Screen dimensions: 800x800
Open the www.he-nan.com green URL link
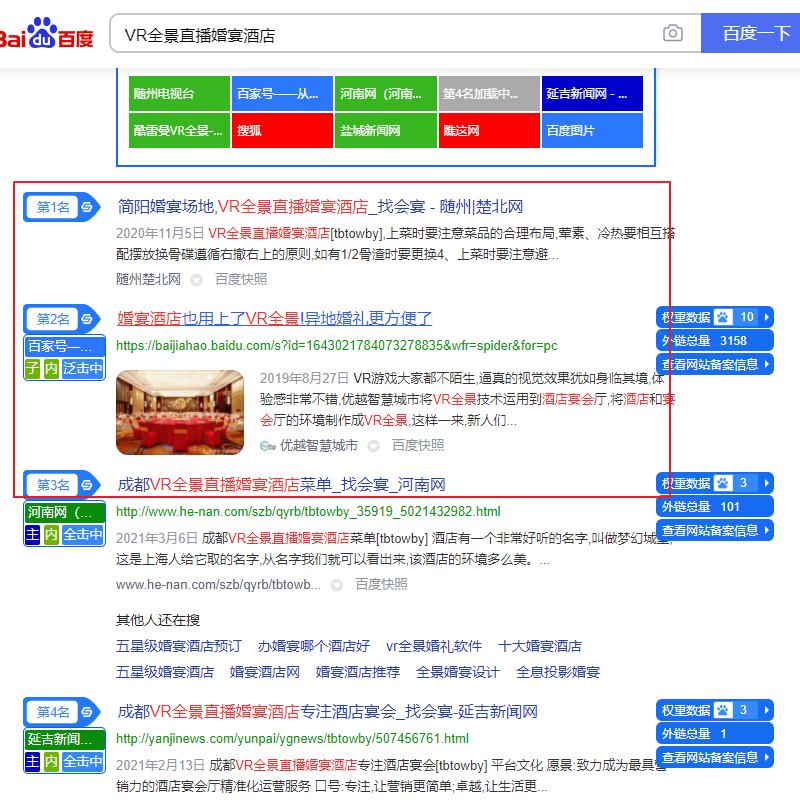tap(308, 511)
